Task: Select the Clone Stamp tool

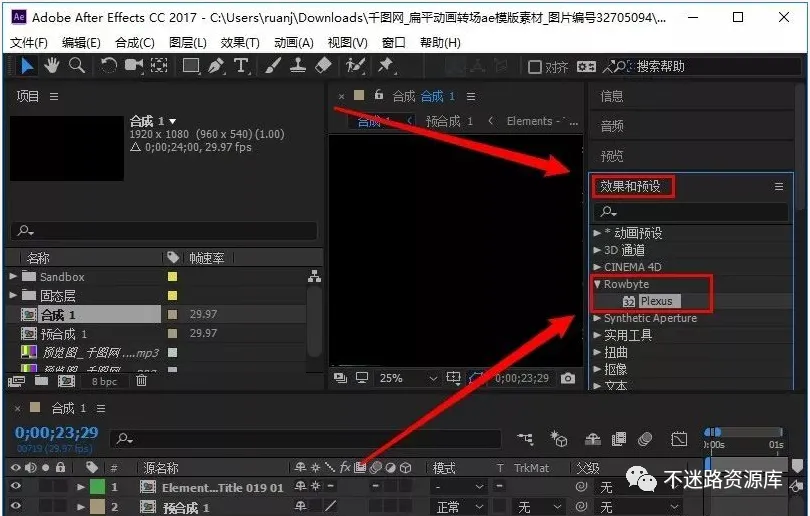Action: pyautogui.click(x=298, y=66)
